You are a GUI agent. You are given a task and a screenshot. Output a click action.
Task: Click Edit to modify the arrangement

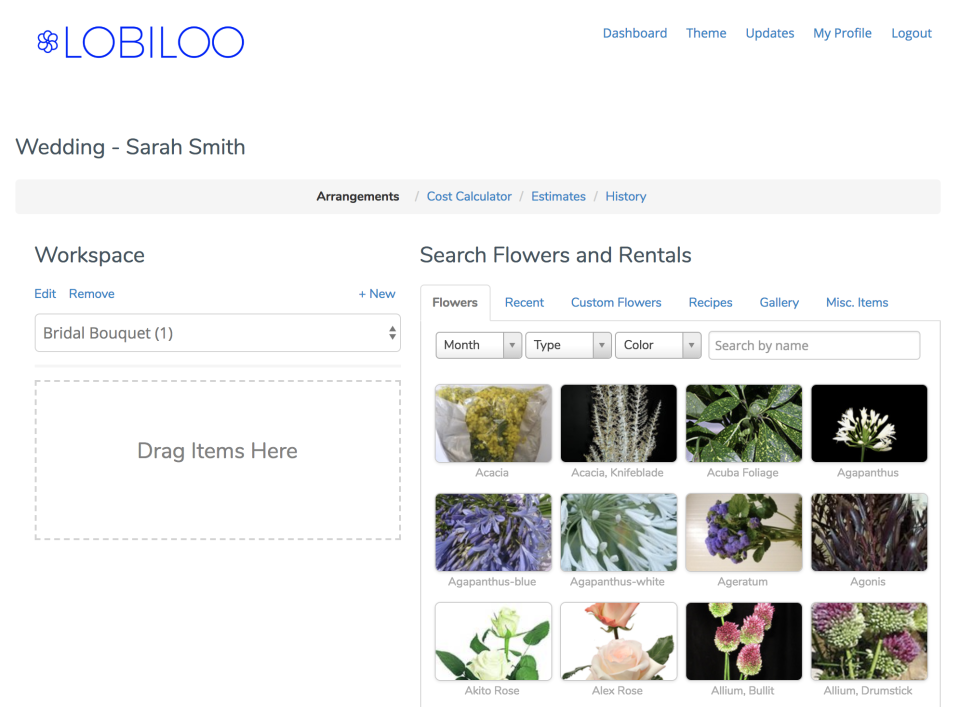coord(45,293)
